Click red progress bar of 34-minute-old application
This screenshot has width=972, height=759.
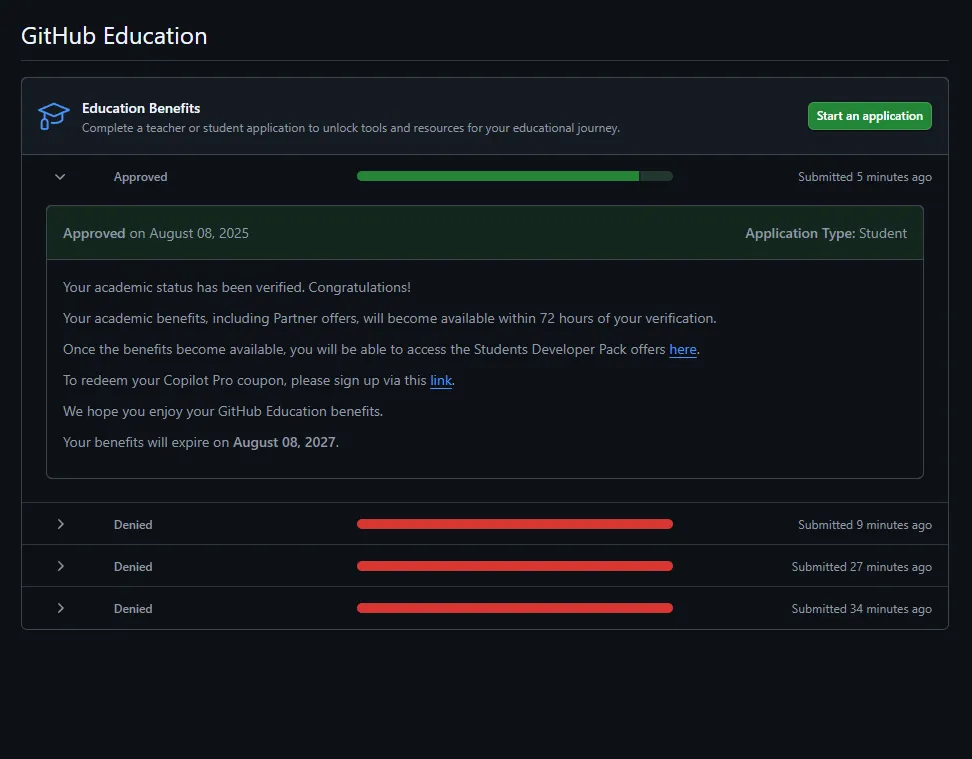[514, 608]
